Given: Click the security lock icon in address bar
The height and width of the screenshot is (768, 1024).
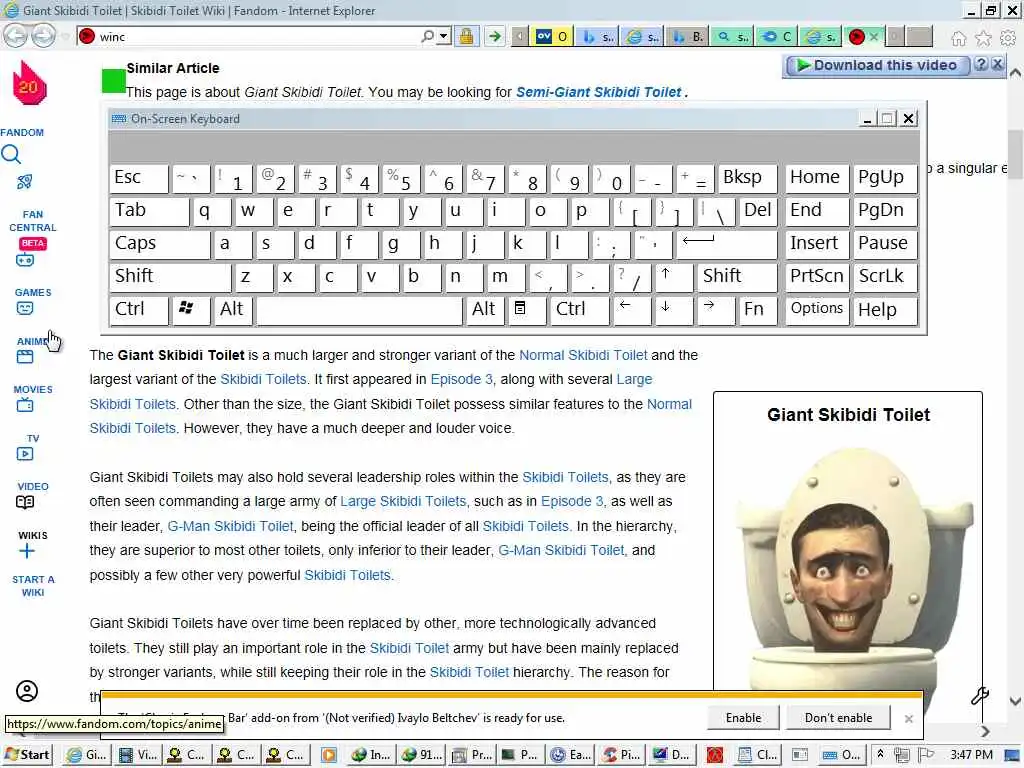Looking at the screenshot, I should (x=466, y=37).
